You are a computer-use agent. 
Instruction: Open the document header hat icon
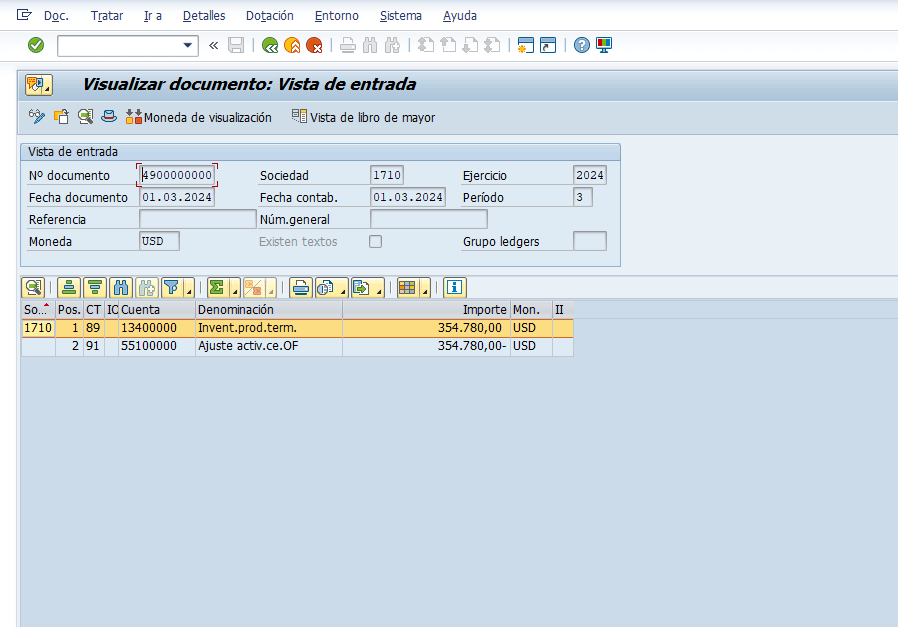coord(109,117)
